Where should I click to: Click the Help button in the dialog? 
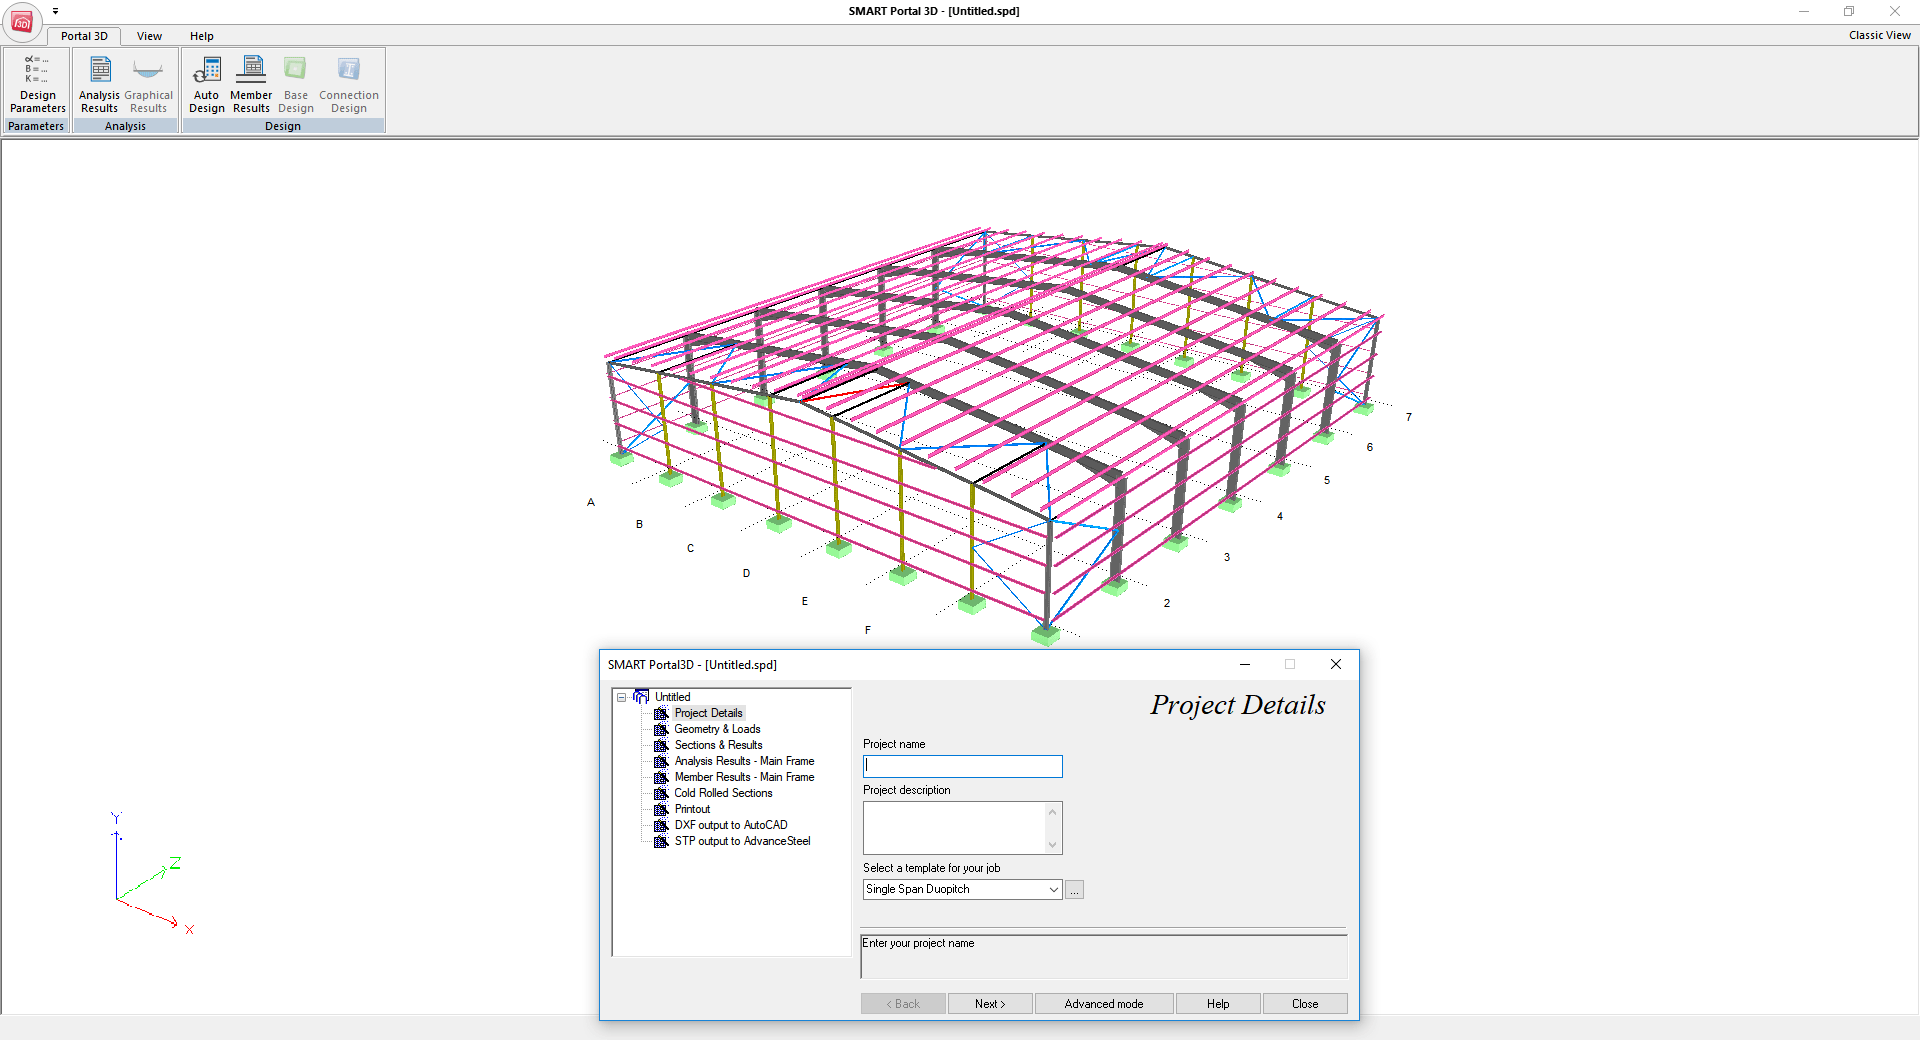click(x=1218, y=1004)
